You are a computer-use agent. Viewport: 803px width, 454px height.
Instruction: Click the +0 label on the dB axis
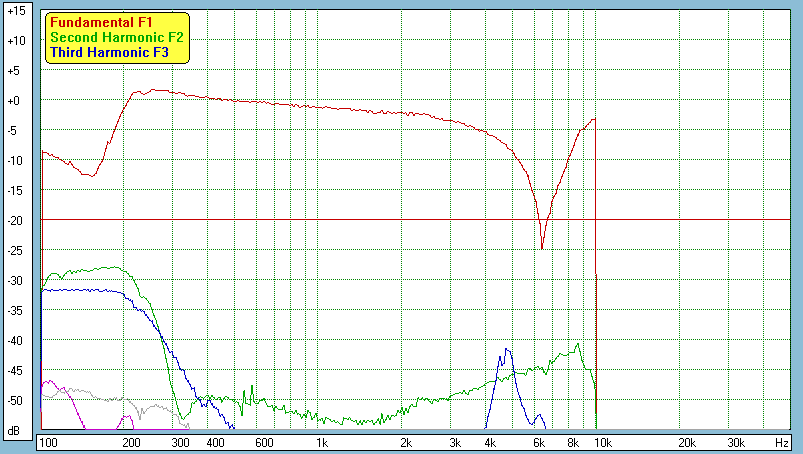[16, 100]
